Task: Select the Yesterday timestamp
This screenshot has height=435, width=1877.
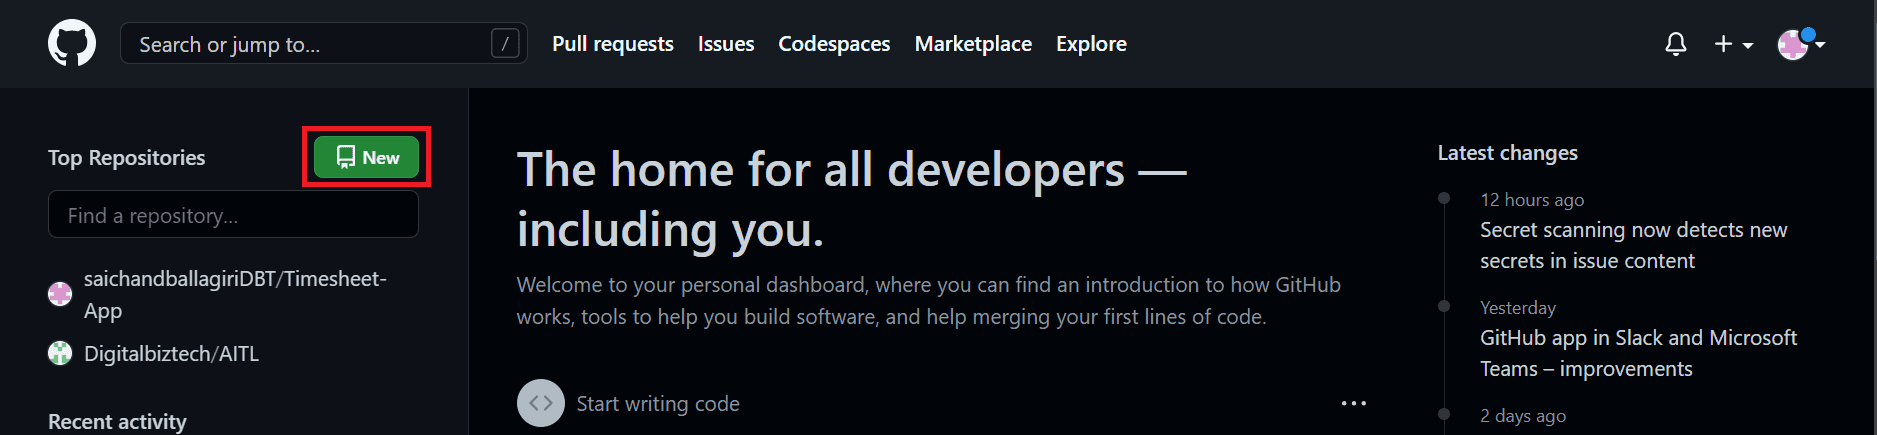Action: pos(1518,308)
